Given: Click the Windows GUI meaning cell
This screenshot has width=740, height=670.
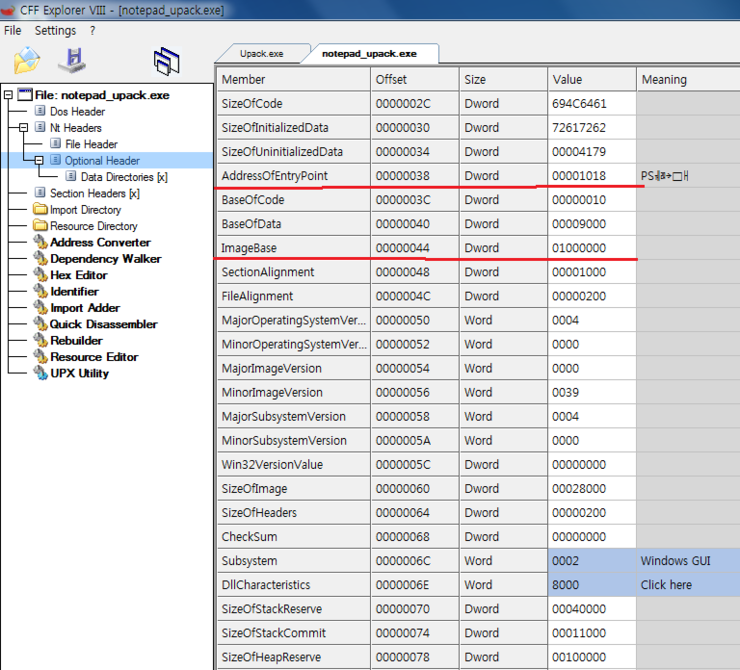Looking at the screenshot, I should click(x=689, y=561).
